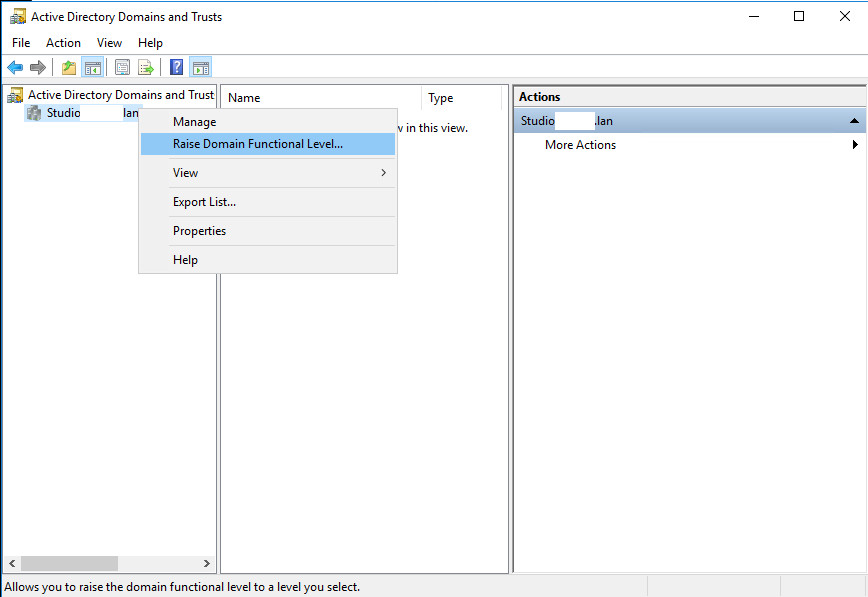Select Raise Domain Functional Level from context menu
Image resolution: width=868 pixels, height=597 pixels.
tap(268, 144)
